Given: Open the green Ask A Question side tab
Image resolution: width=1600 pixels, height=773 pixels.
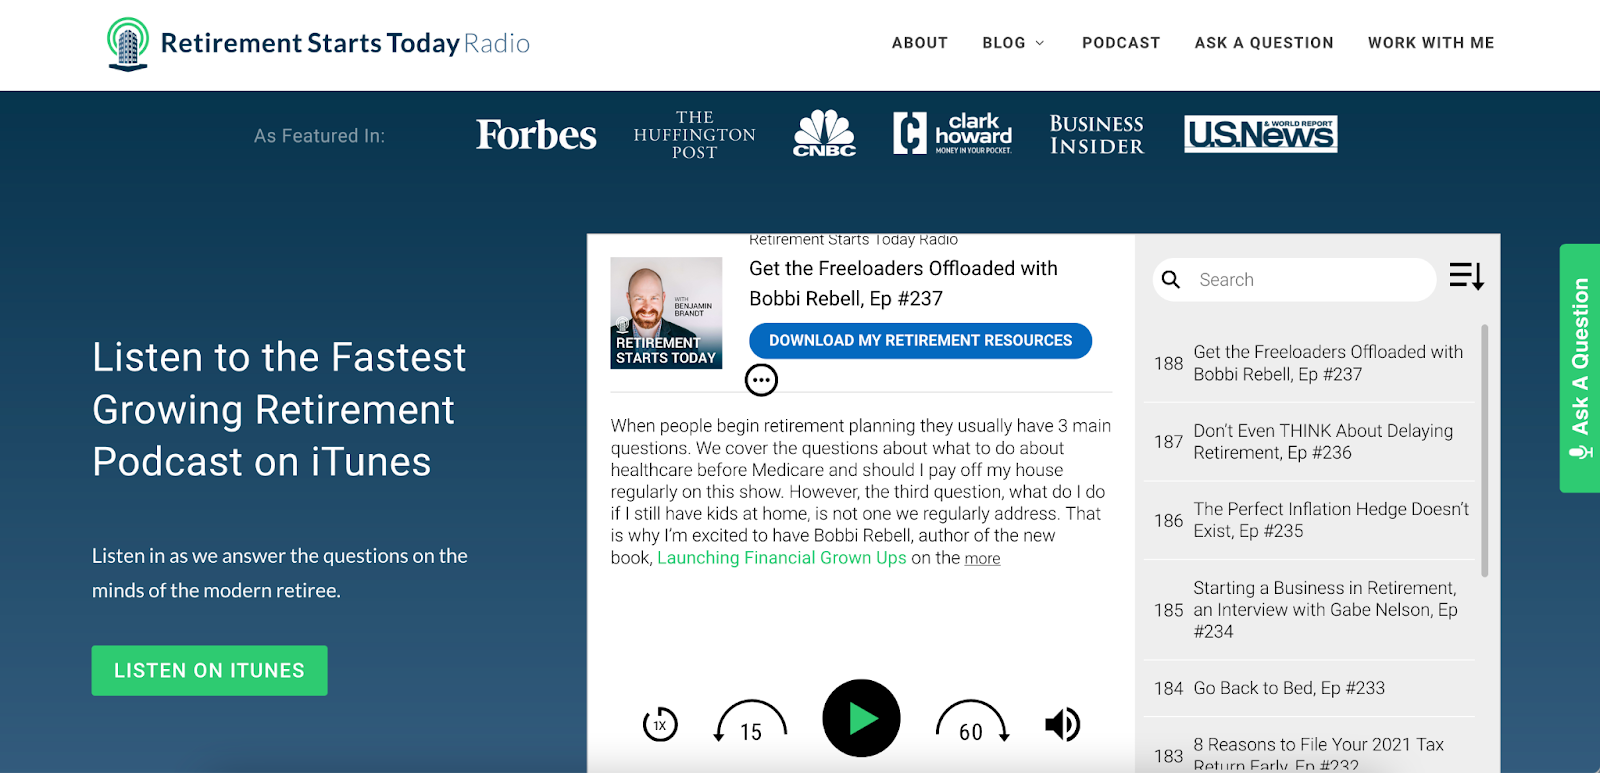Looking at the screenshot, I should click(x=1580, y=368).
